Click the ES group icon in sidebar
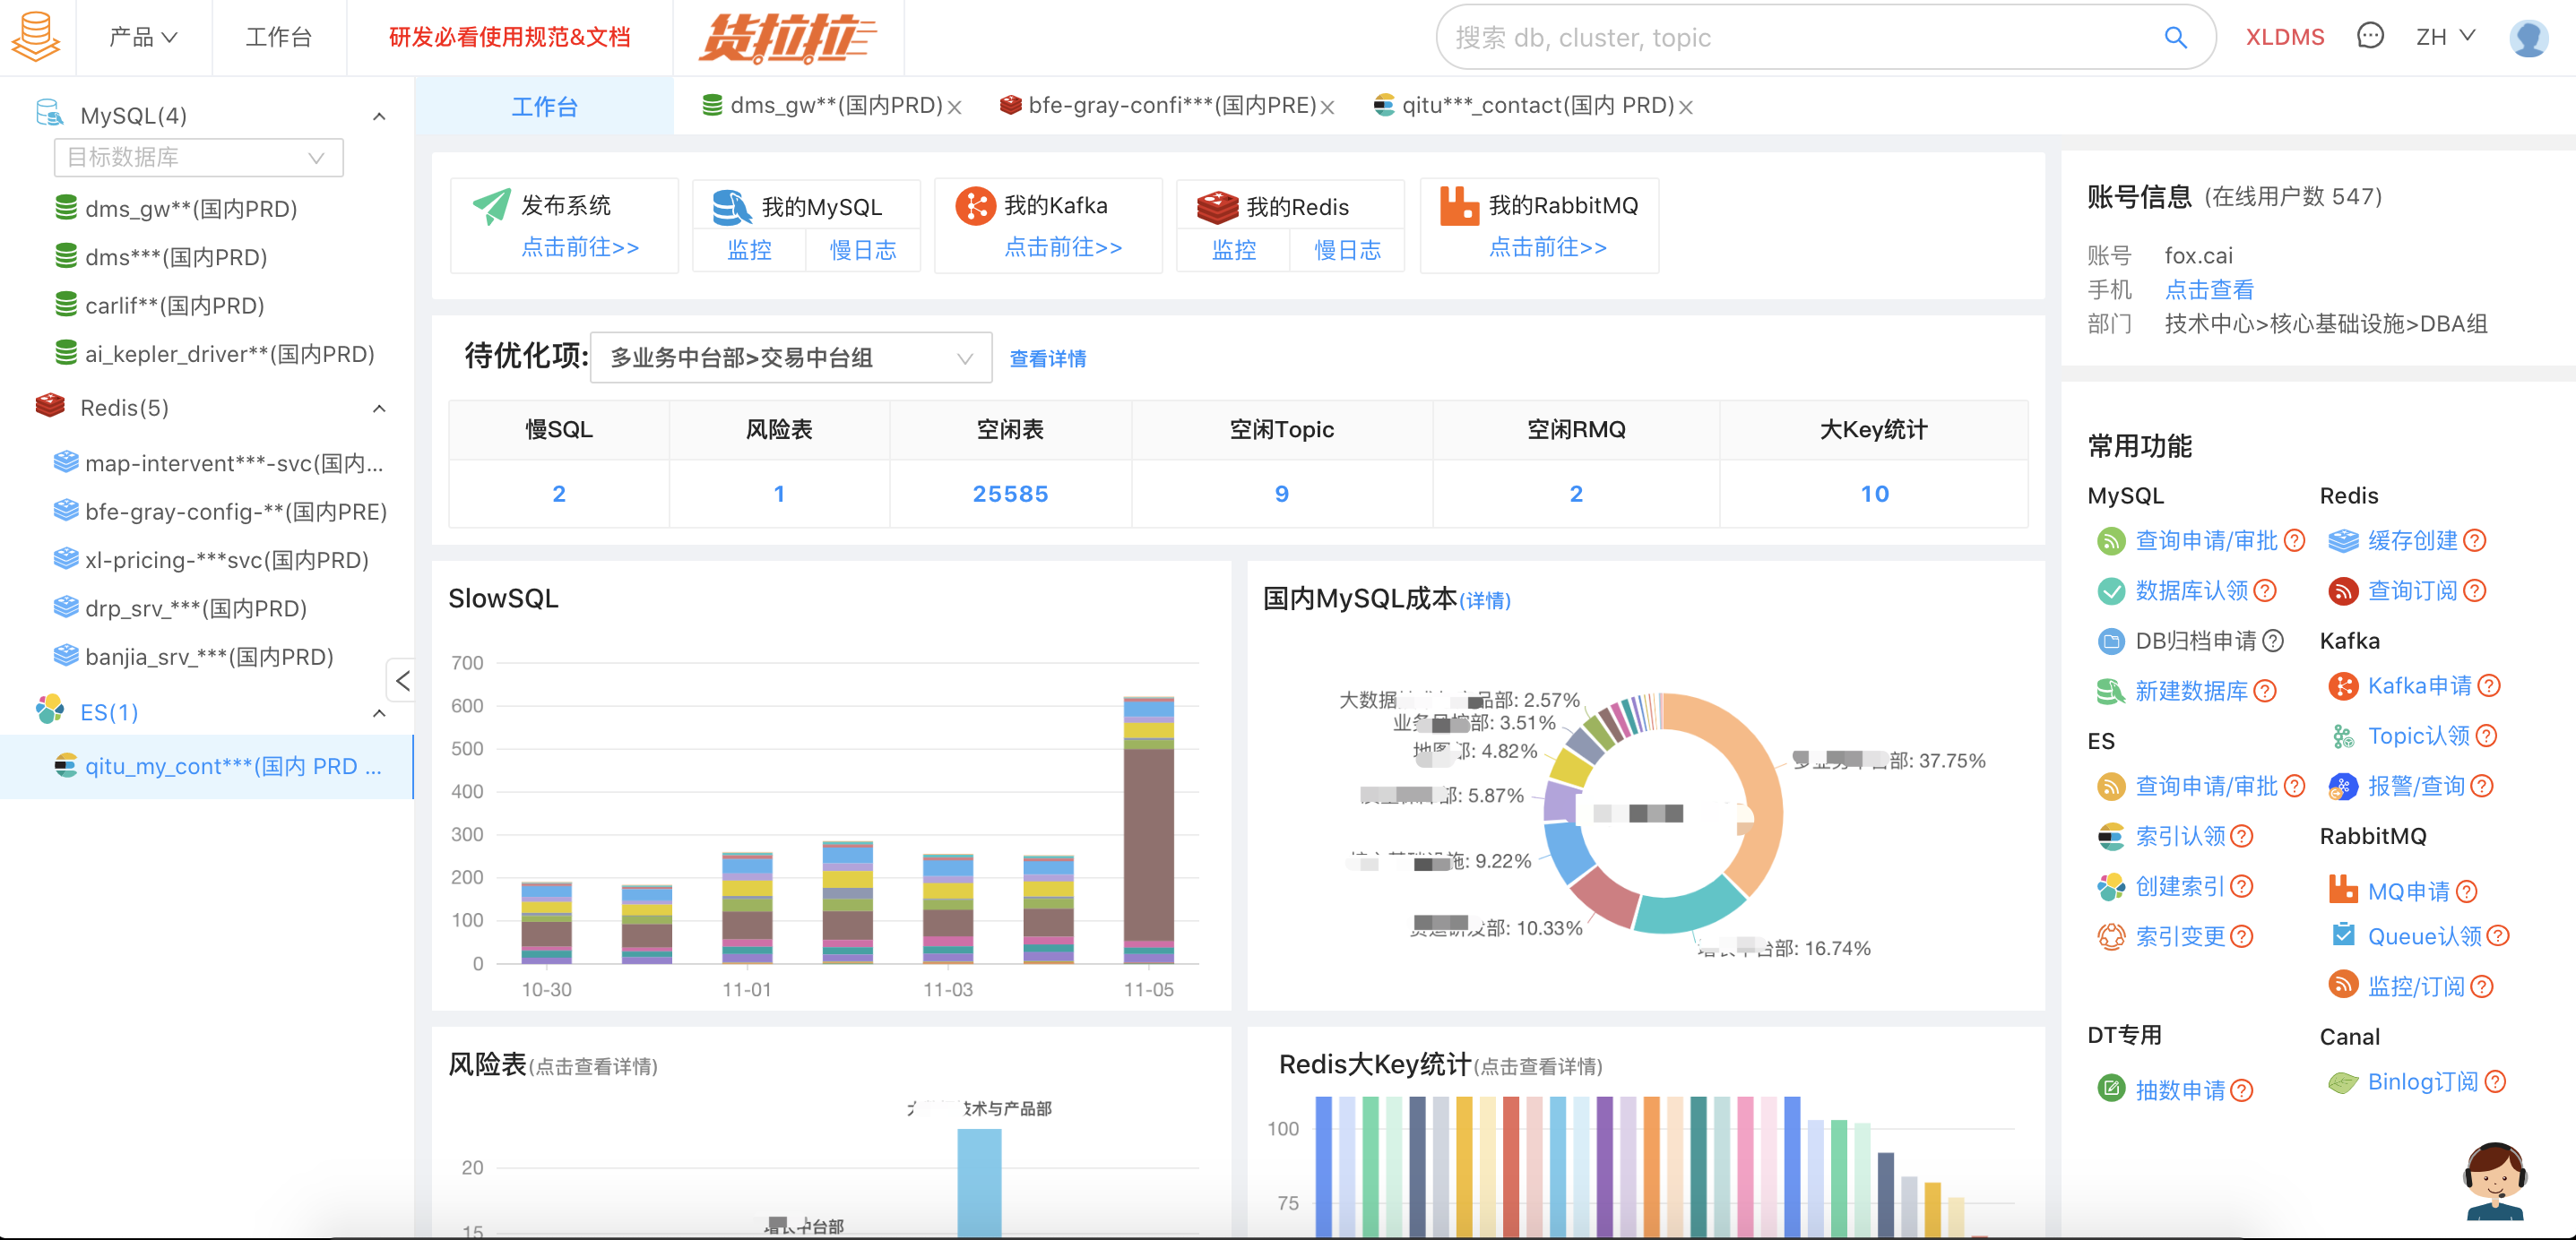The image size is (2576, 1240). [x=50, y=710]
